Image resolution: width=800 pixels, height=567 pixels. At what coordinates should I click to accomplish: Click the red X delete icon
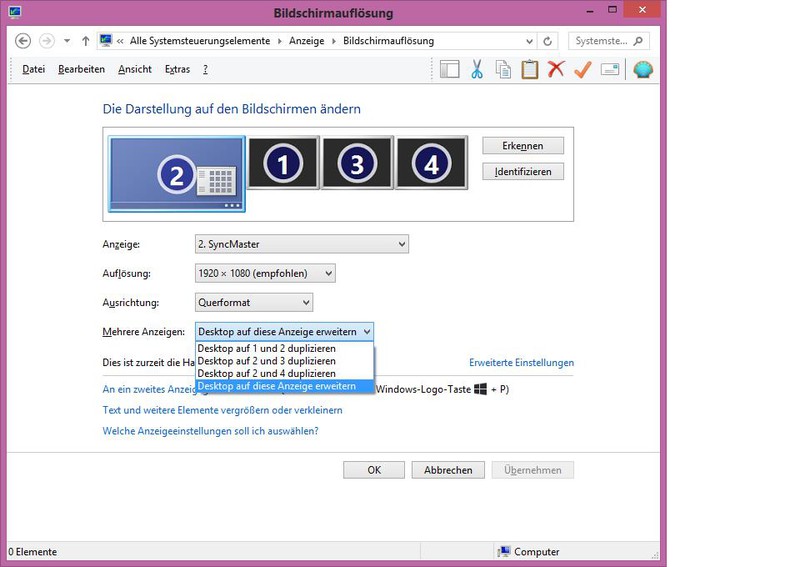tap(556, 69)
